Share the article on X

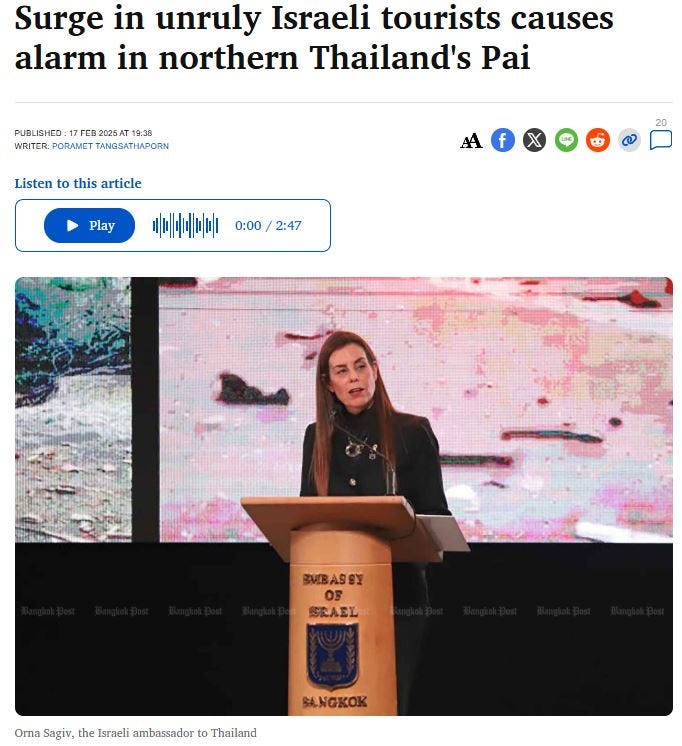[534, 140]
